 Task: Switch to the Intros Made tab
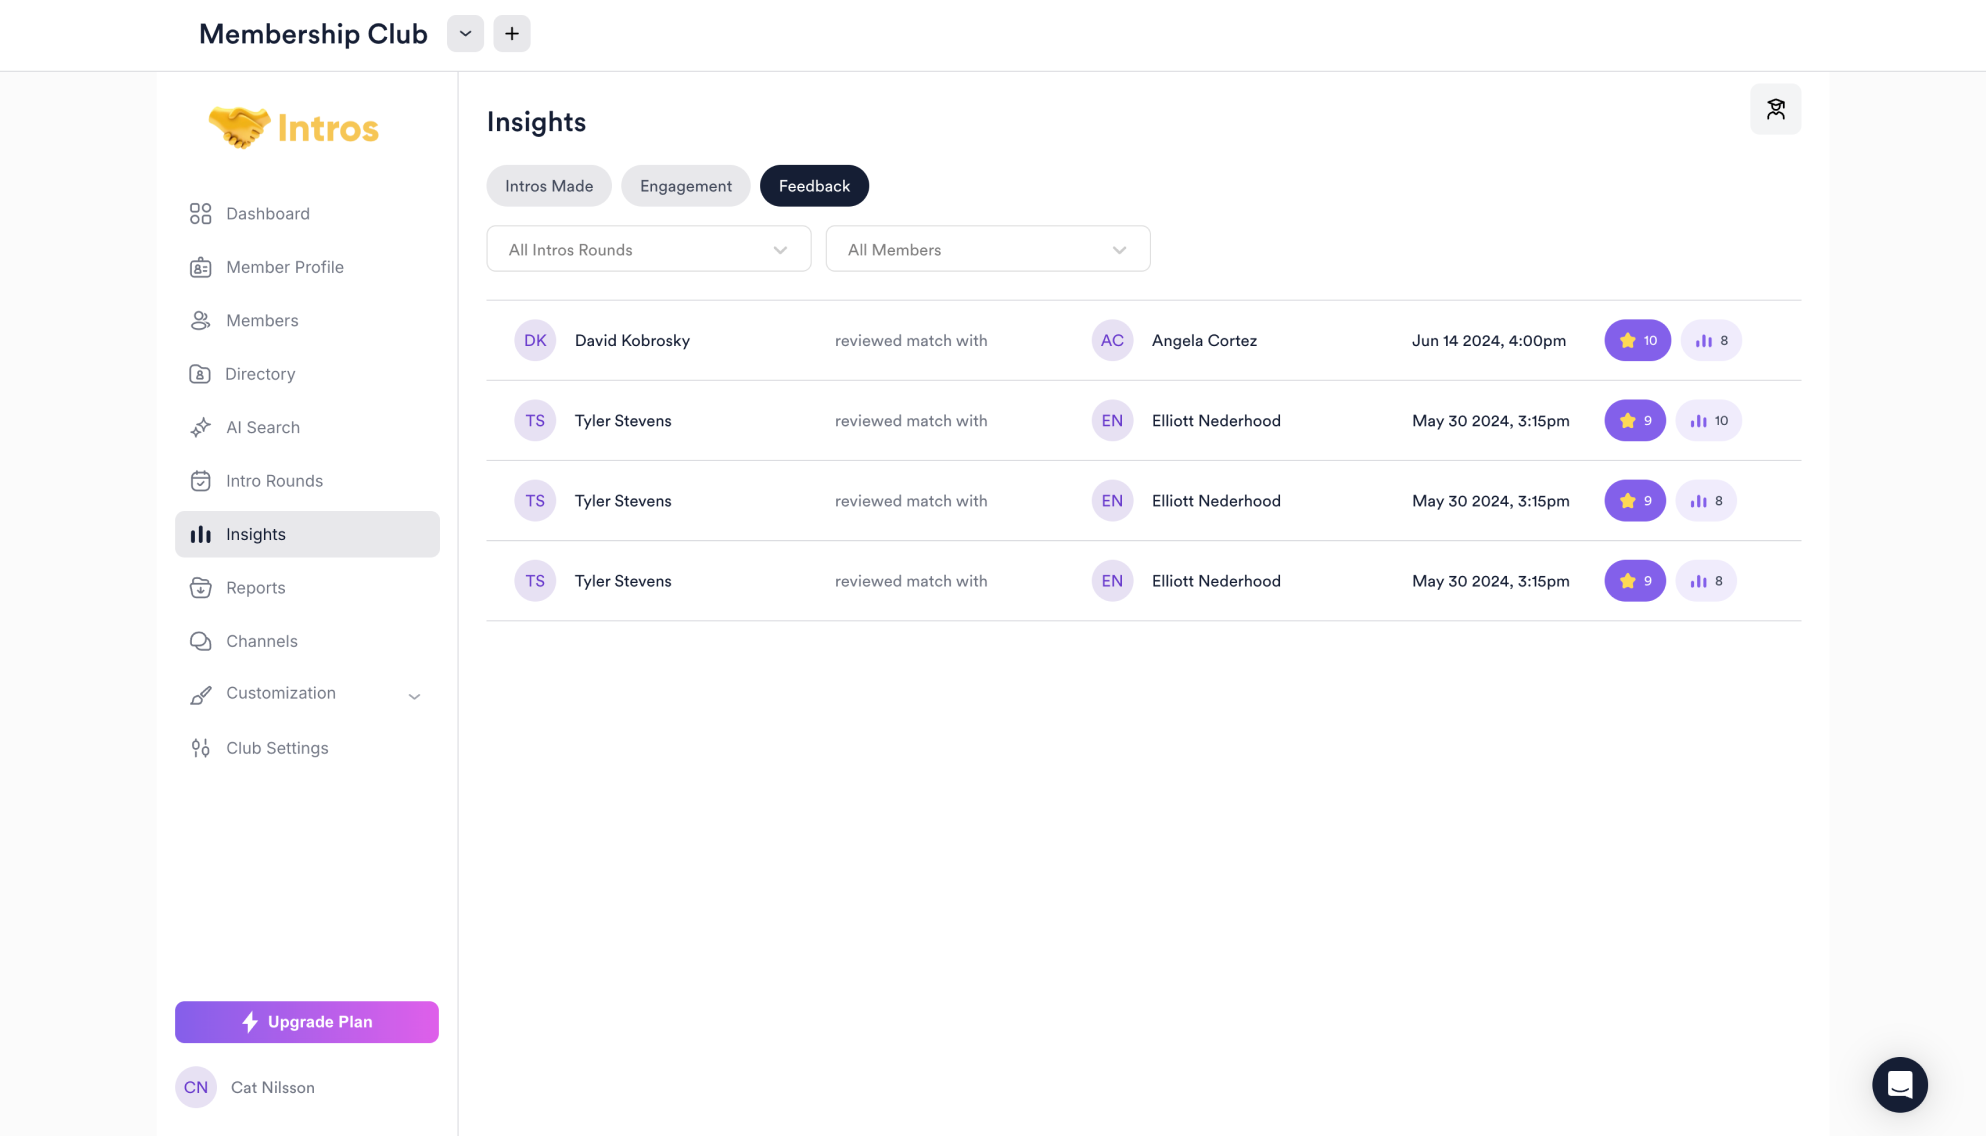click(x=548, y=186)
